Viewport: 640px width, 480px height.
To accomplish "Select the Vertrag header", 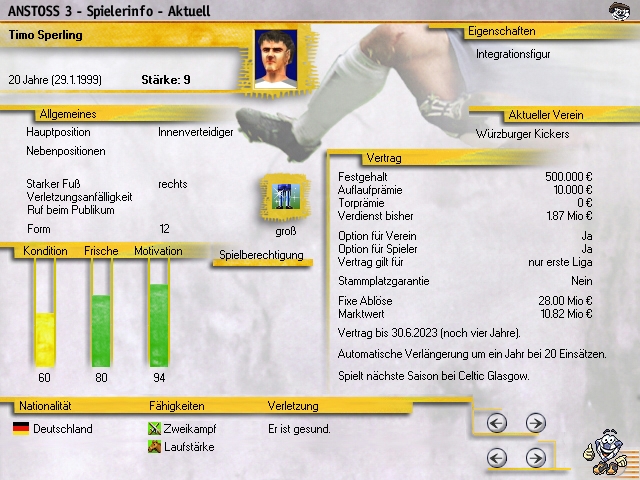I will pyautogui.click(x=384, y=158).
